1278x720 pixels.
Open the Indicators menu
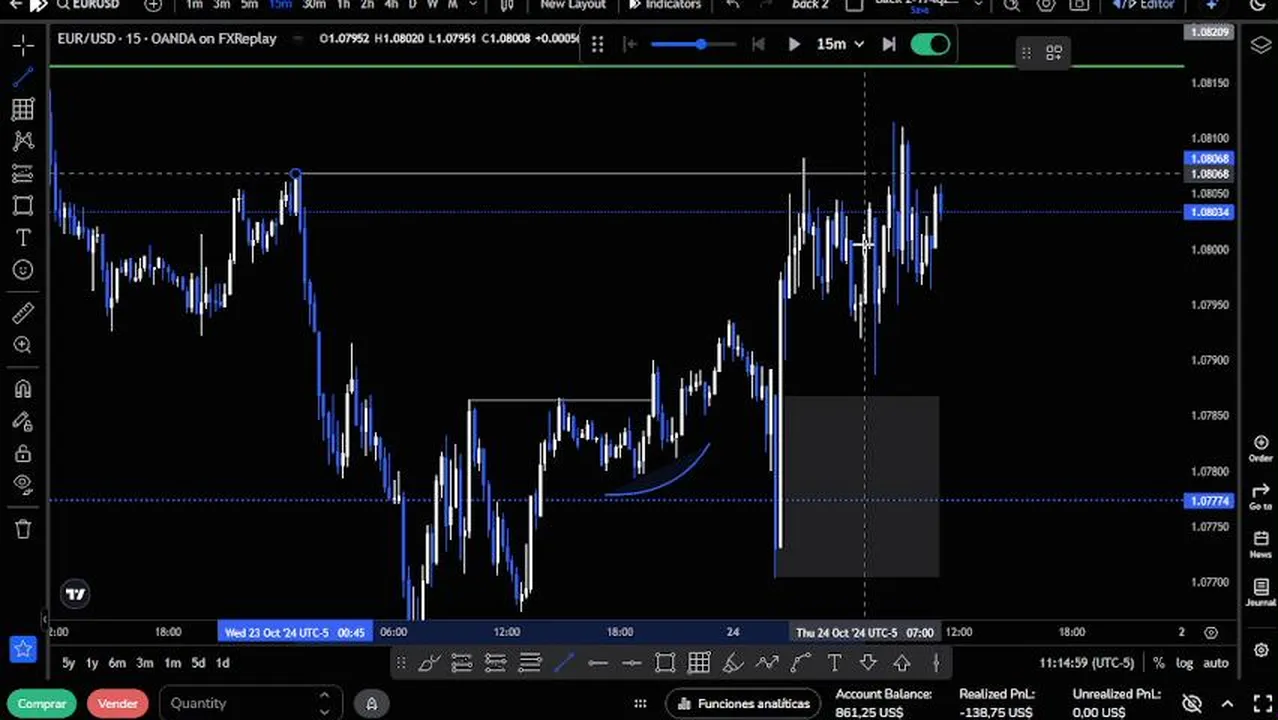tap(665, 5)
